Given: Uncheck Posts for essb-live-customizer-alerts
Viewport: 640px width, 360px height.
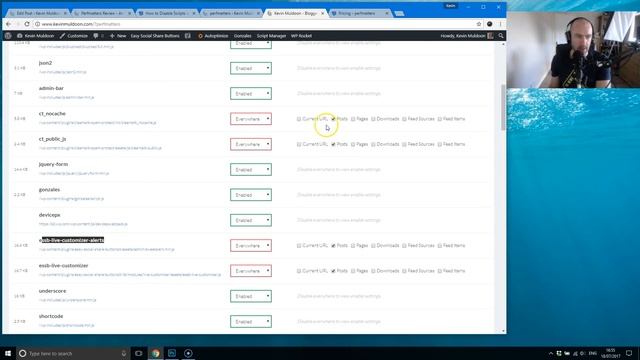Looking at the screenshot, I should 333,245.
